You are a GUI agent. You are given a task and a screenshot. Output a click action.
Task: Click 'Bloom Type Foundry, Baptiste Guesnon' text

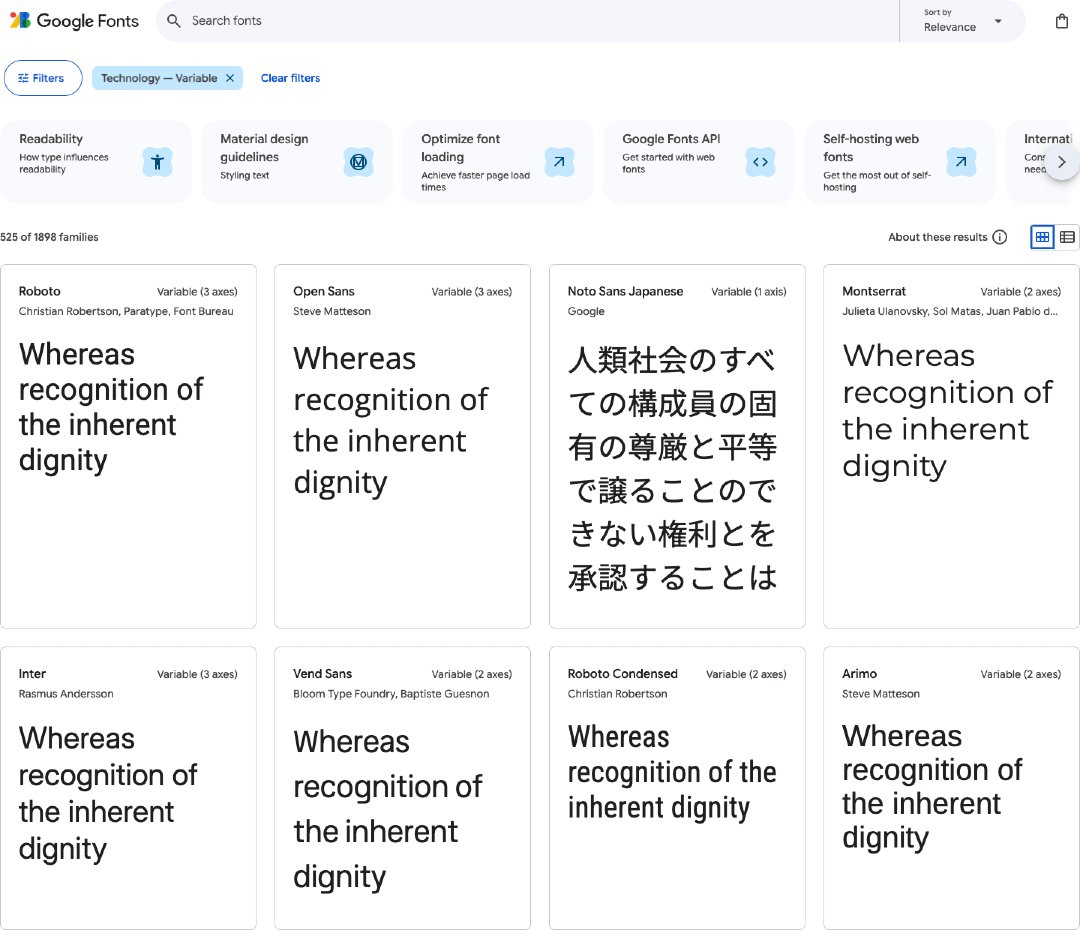tap(391, 694)
